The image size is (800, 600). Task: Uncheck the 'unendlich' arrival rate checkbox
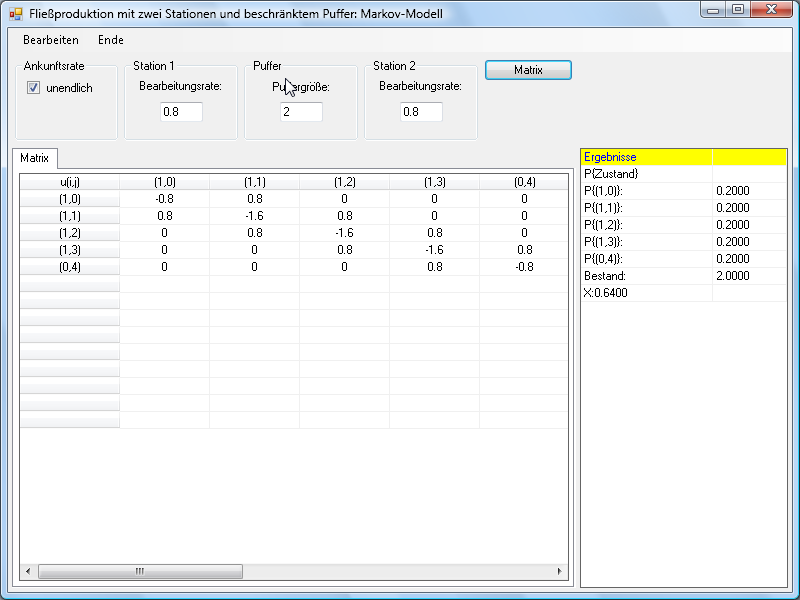coord(33,88)
